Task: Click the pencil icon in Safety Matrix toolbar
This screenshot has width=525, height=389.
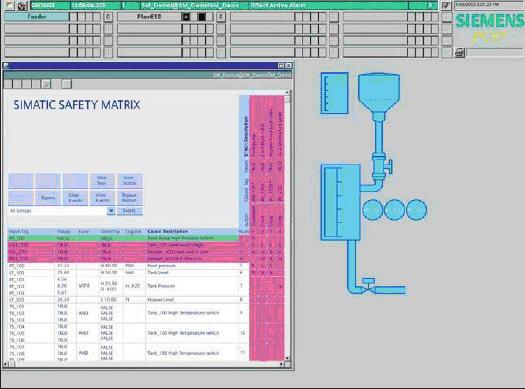Action: tap(47, 84)
